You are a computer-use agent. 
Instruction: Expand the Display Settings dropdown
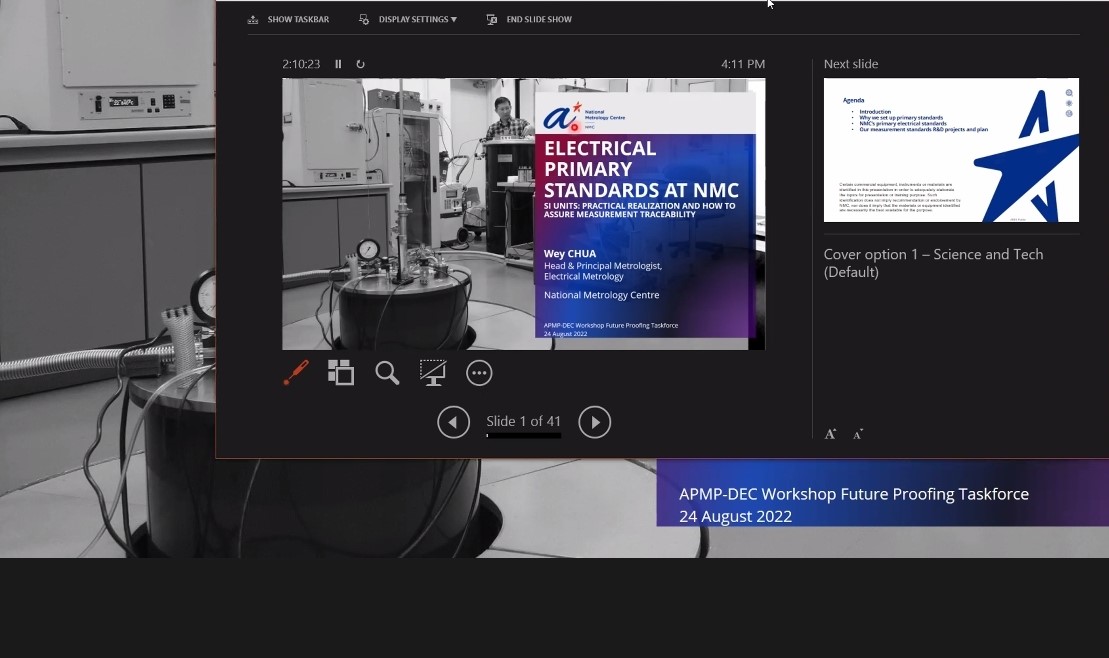click(x=408, y=19)
